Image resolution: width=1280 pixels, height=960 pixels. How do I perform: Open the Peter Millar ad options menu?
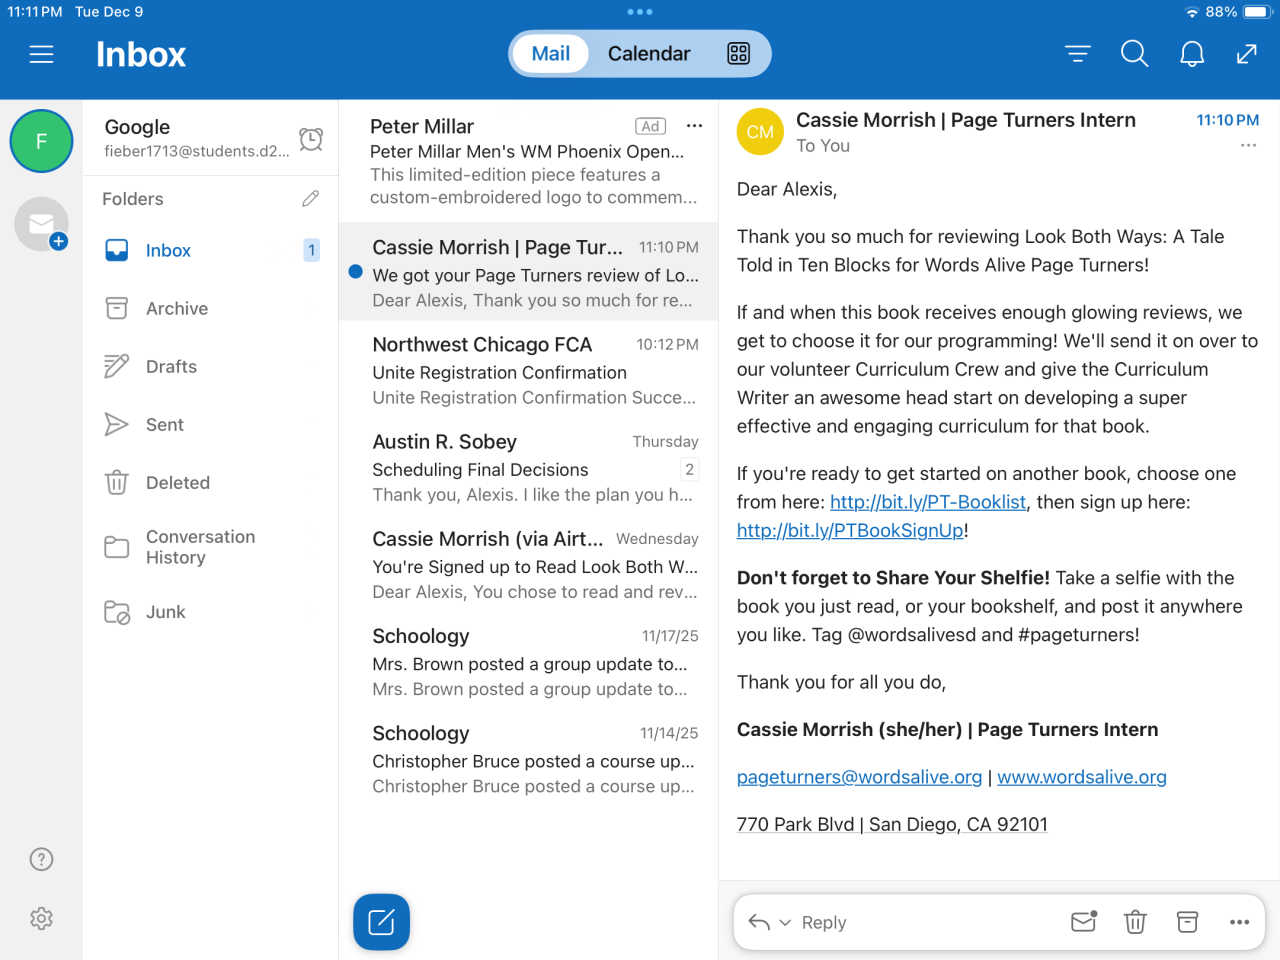694,126
